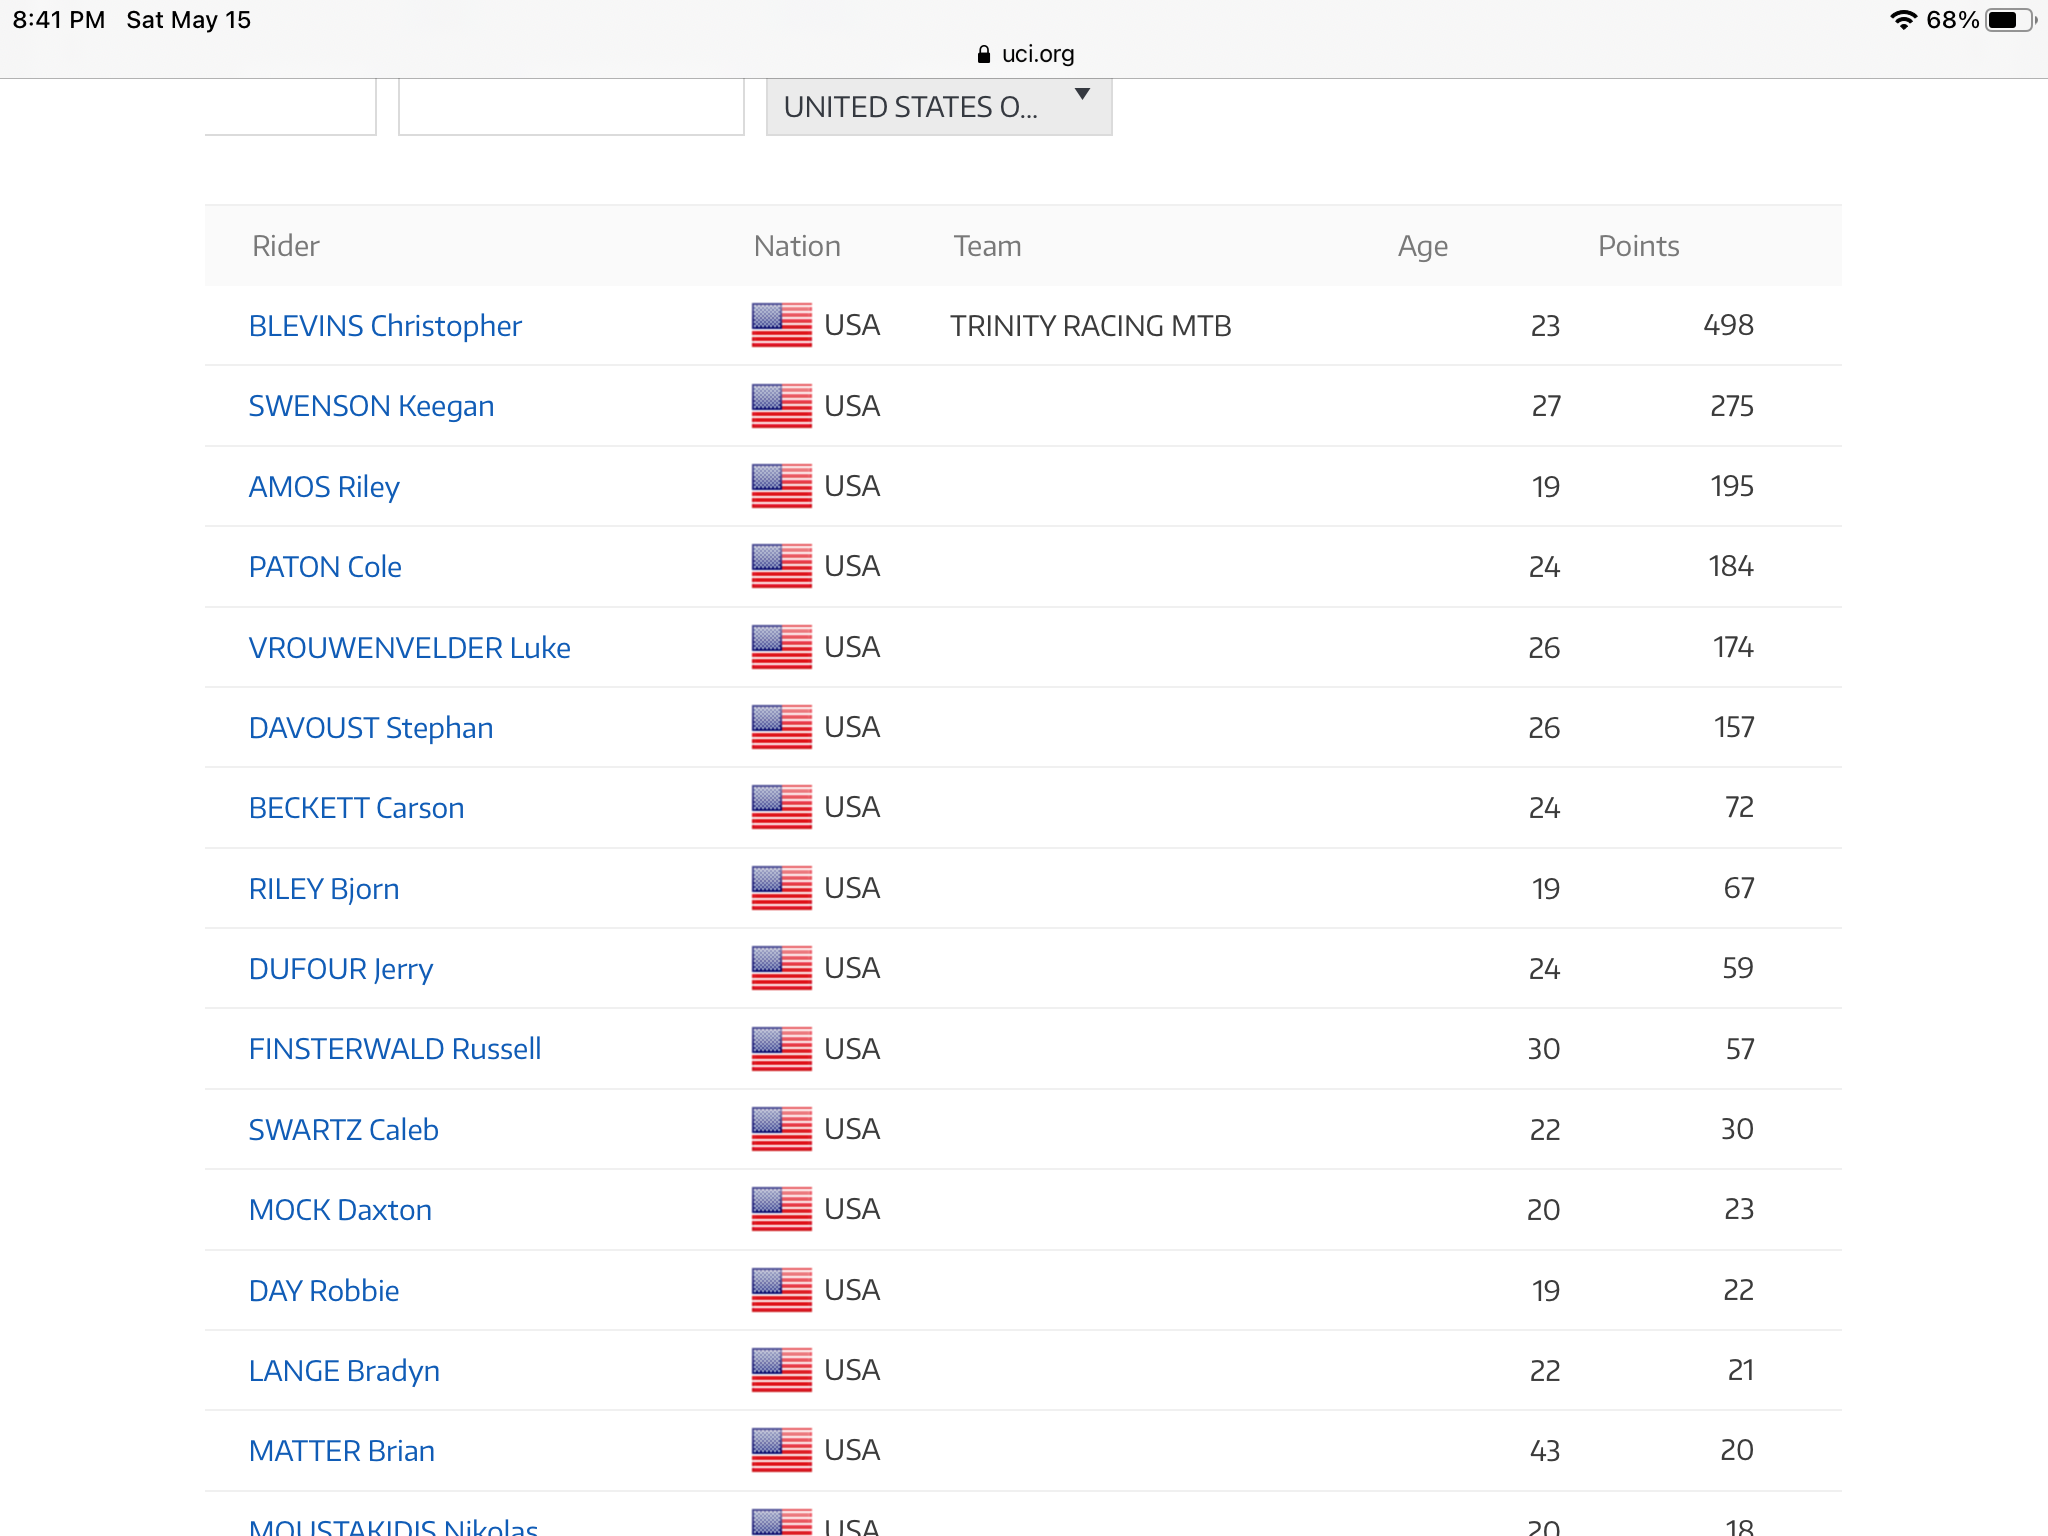
Task: Click the USA flag beside SWARTZ Caleb
Action: click(781, 1129)
